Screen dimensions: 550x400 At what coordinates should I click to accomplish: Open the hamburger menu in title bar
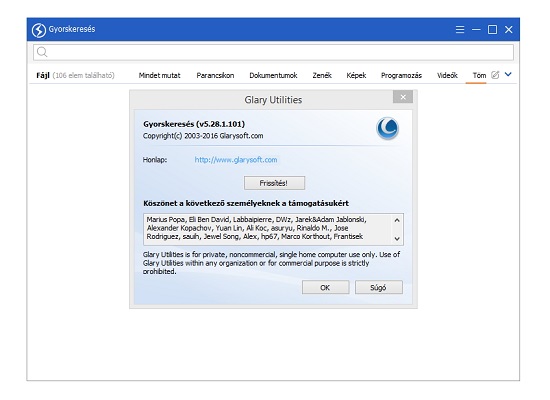coord(460,30)
